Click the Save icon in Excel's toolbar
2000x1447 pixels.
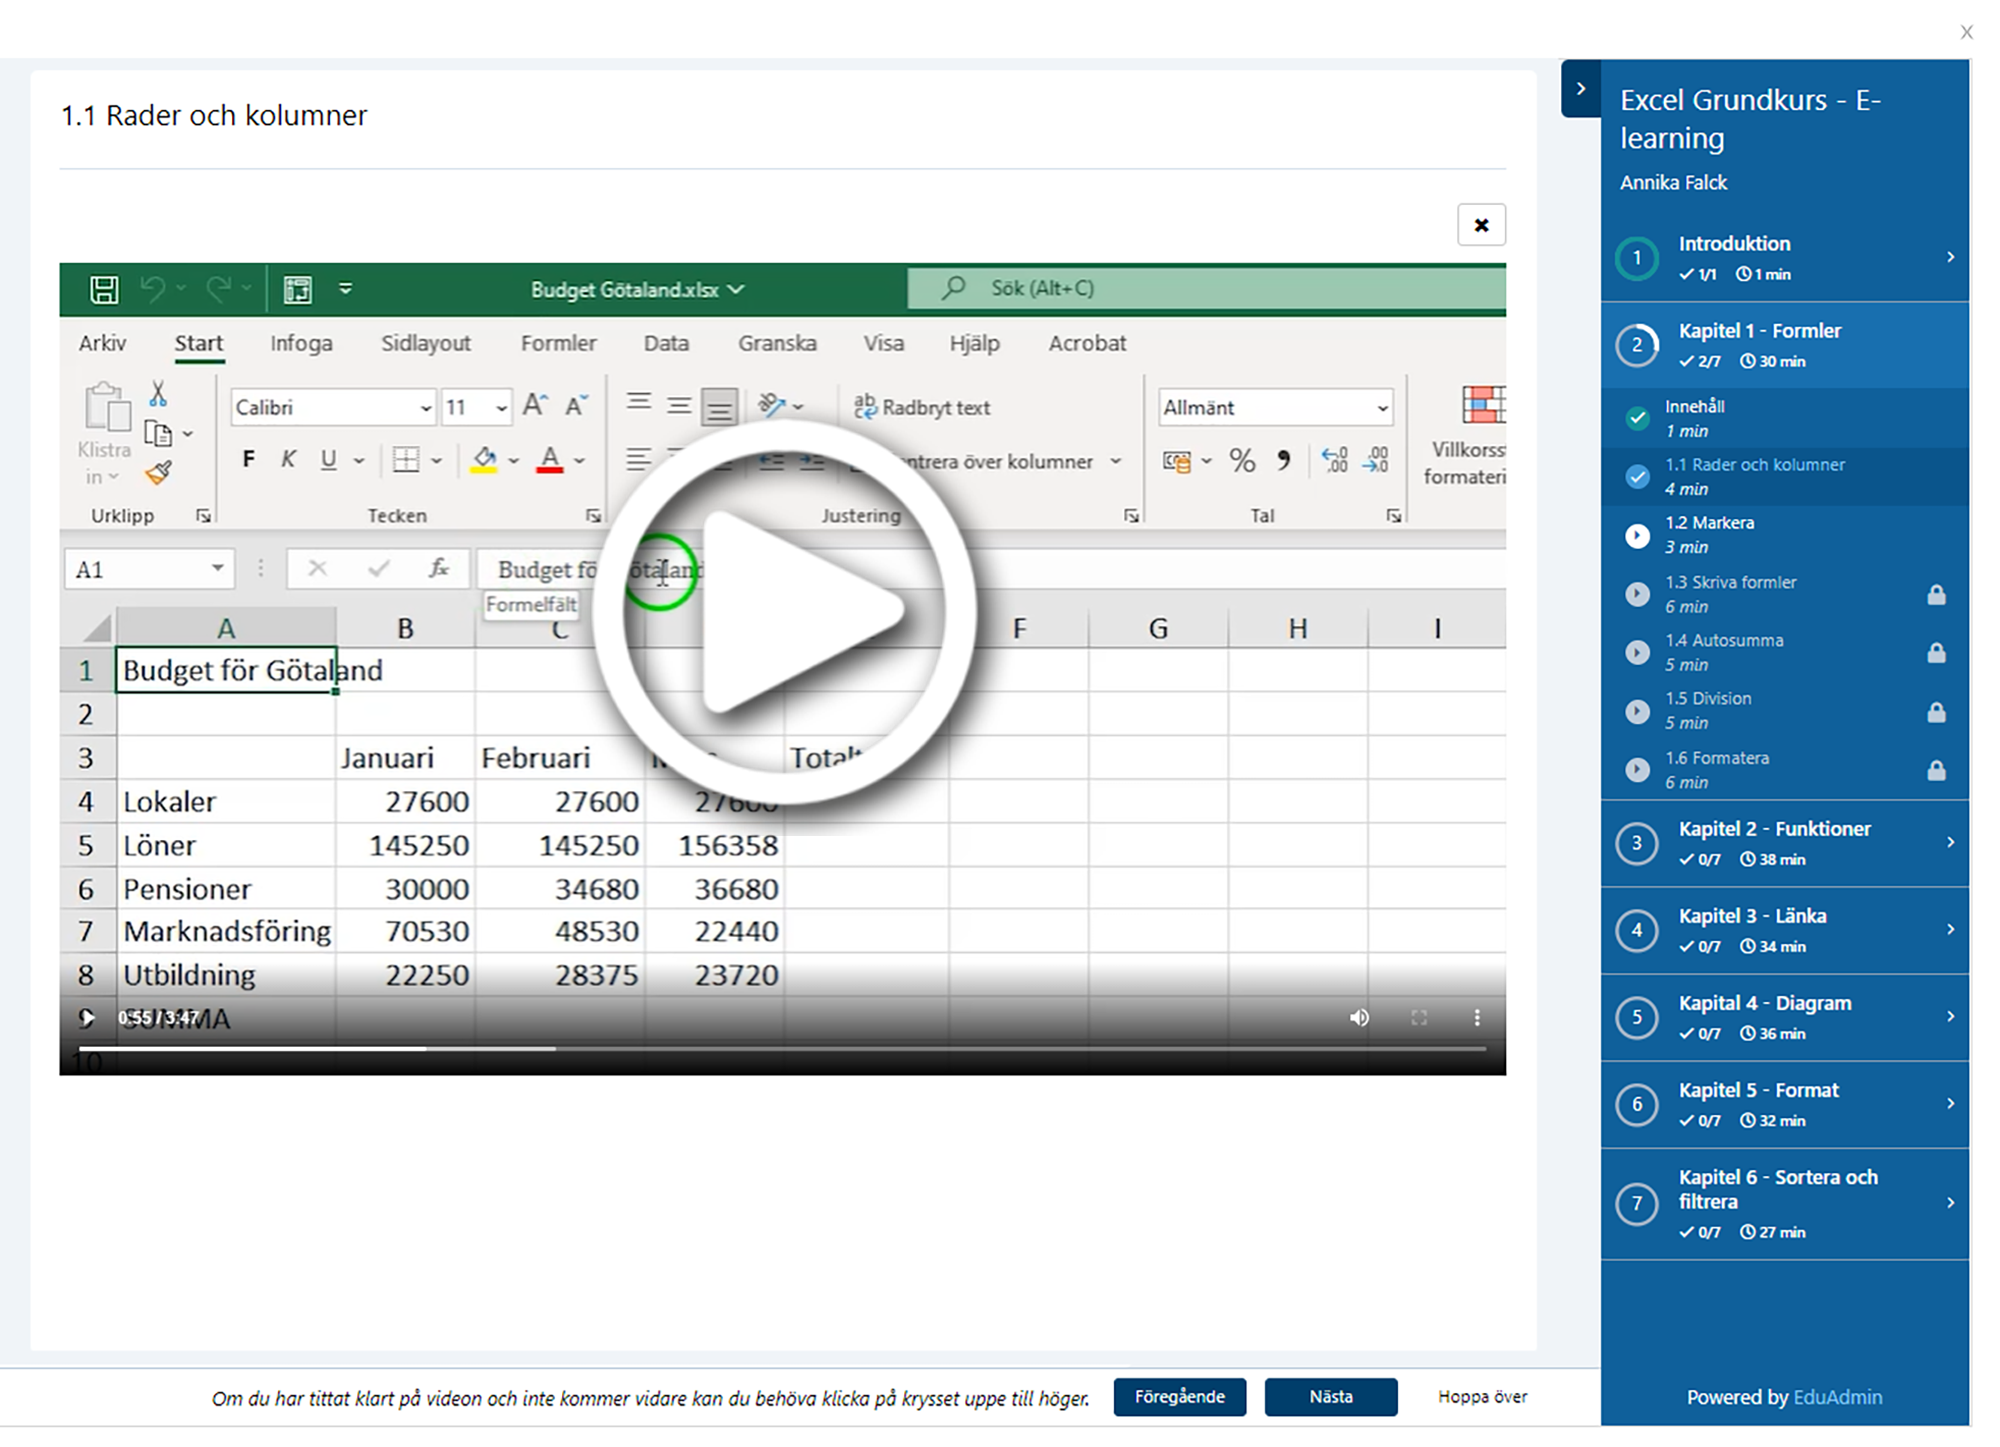click(x=104, y=289)
